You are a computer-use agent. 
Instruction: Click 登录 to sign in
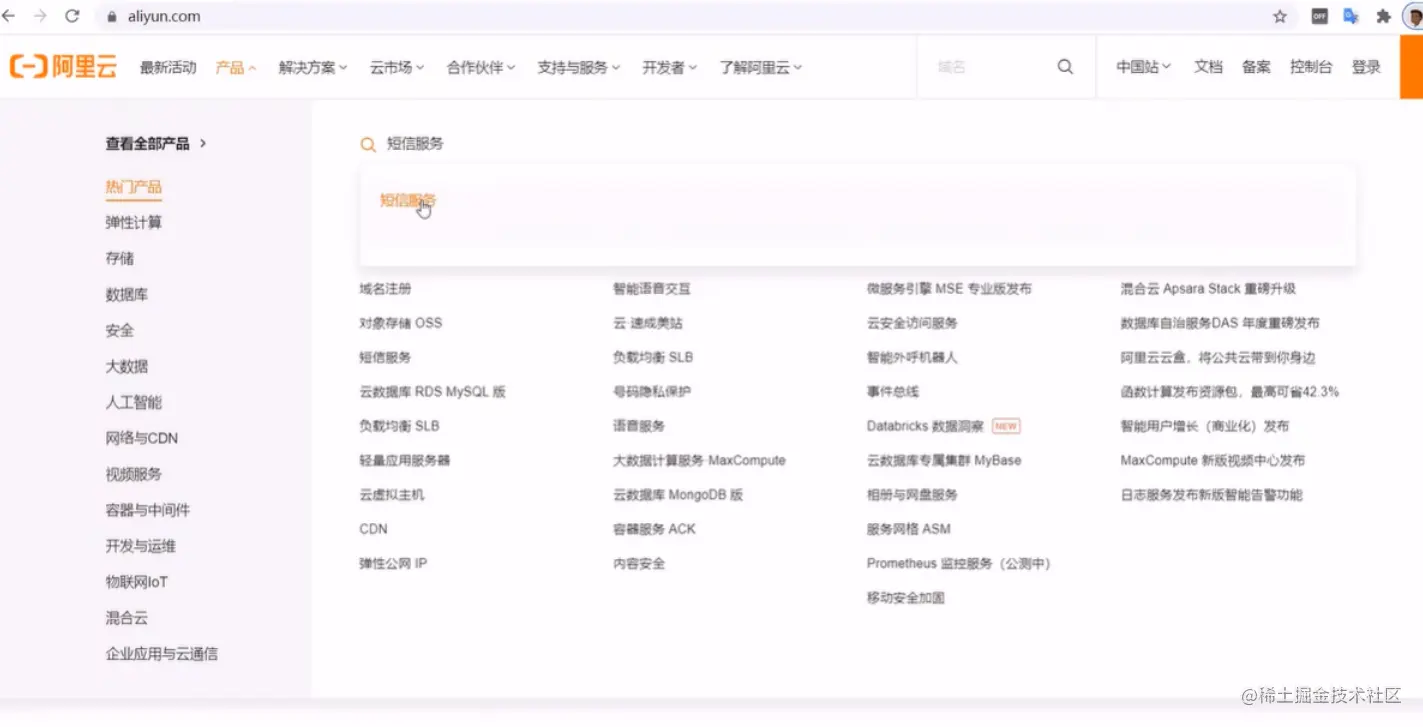[1366, 67]
